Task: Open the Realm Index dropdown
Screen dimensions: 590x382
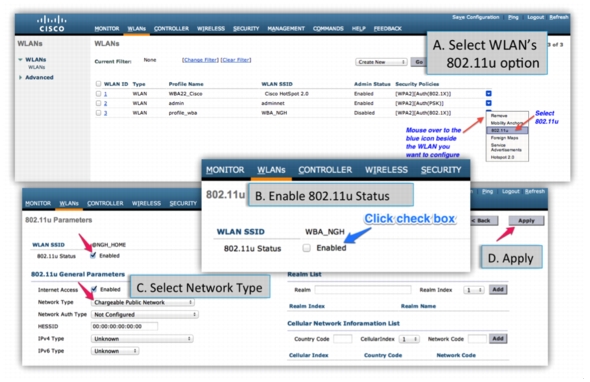Action: click(474, 290)
